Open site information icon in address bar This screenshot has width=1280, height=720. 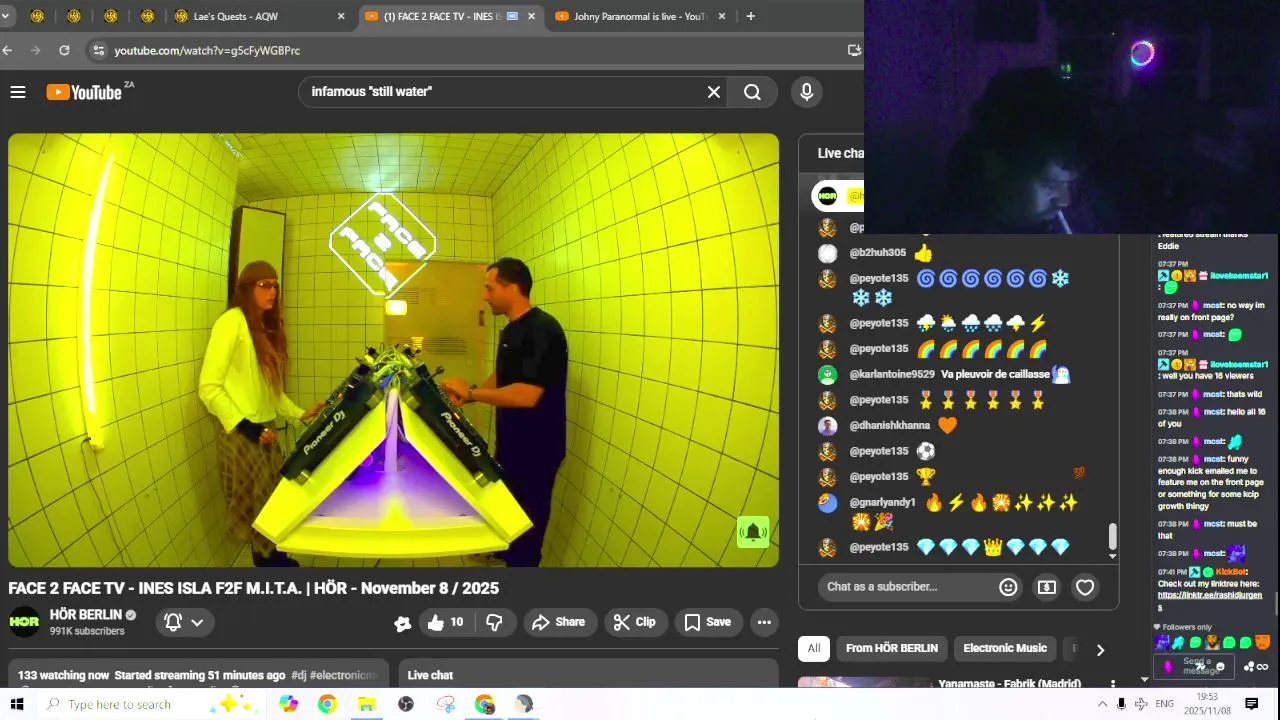(x=97, y=50)
